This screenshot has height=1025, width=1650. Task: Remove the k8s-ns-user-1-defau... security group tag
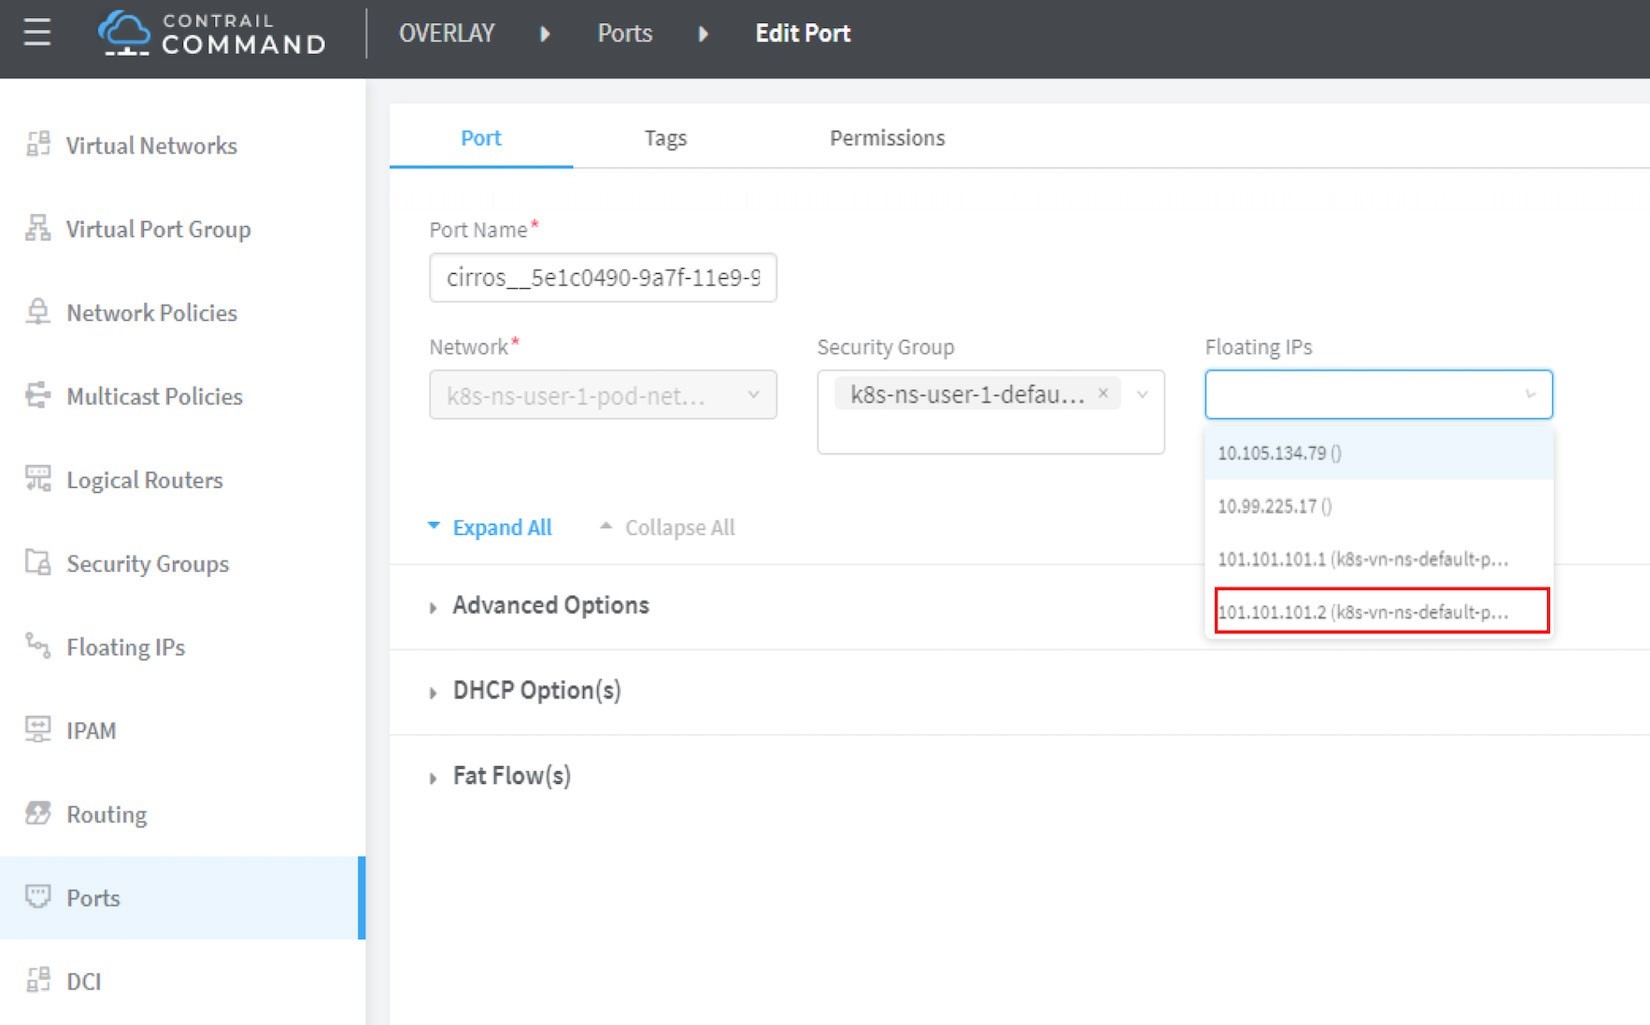1103,394
